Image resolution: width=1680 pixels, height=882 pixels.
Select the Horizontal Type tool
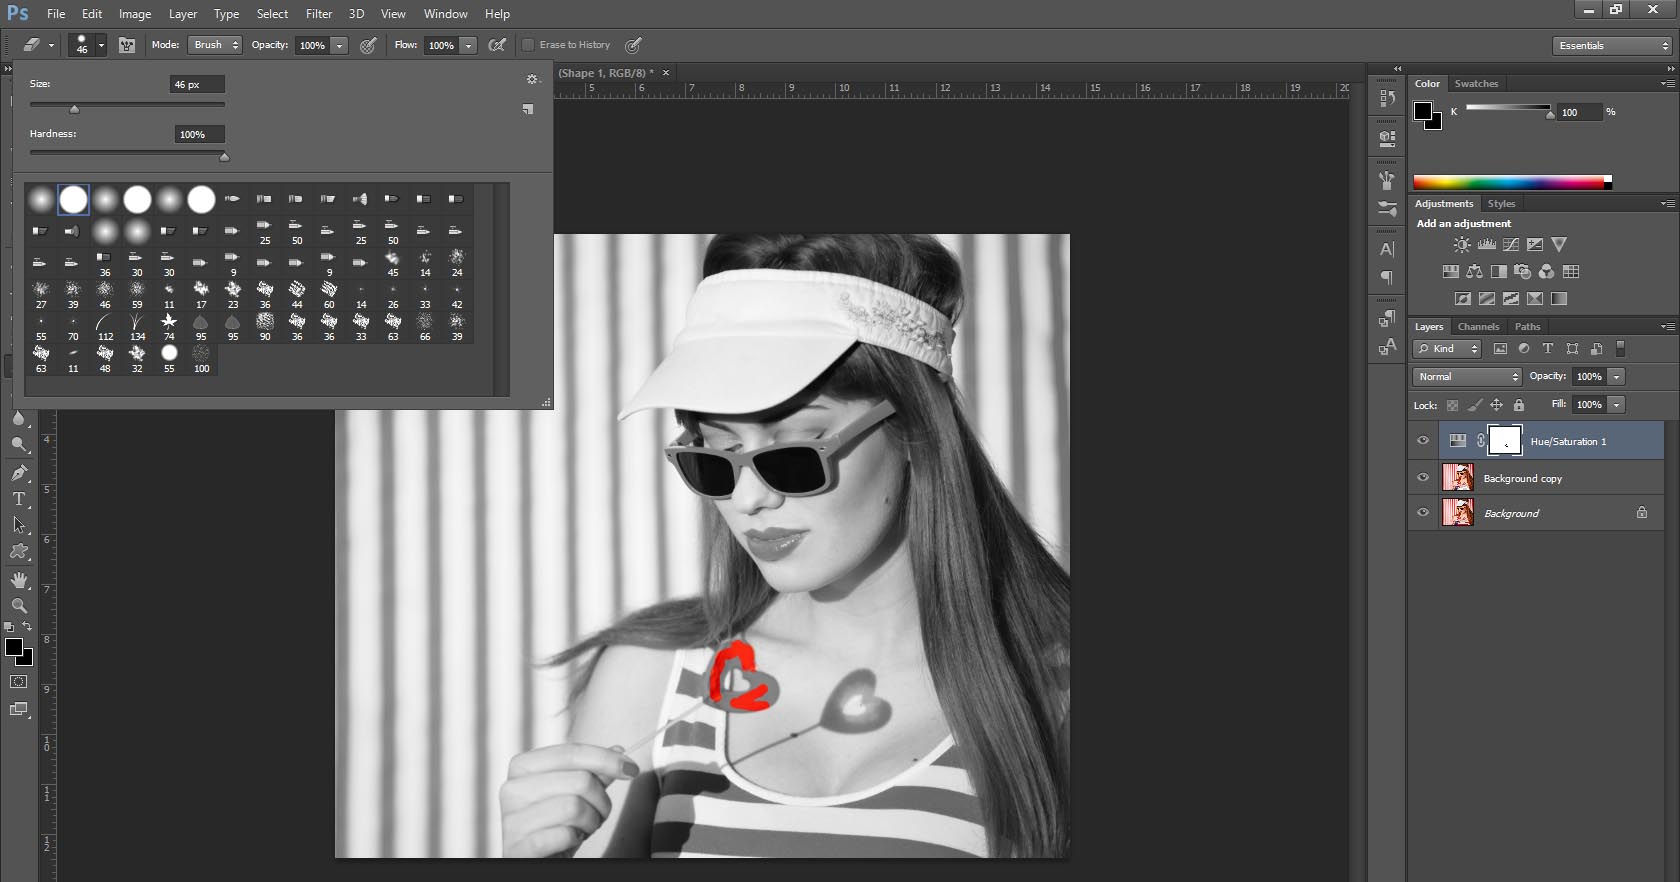(x=19, y=499)
